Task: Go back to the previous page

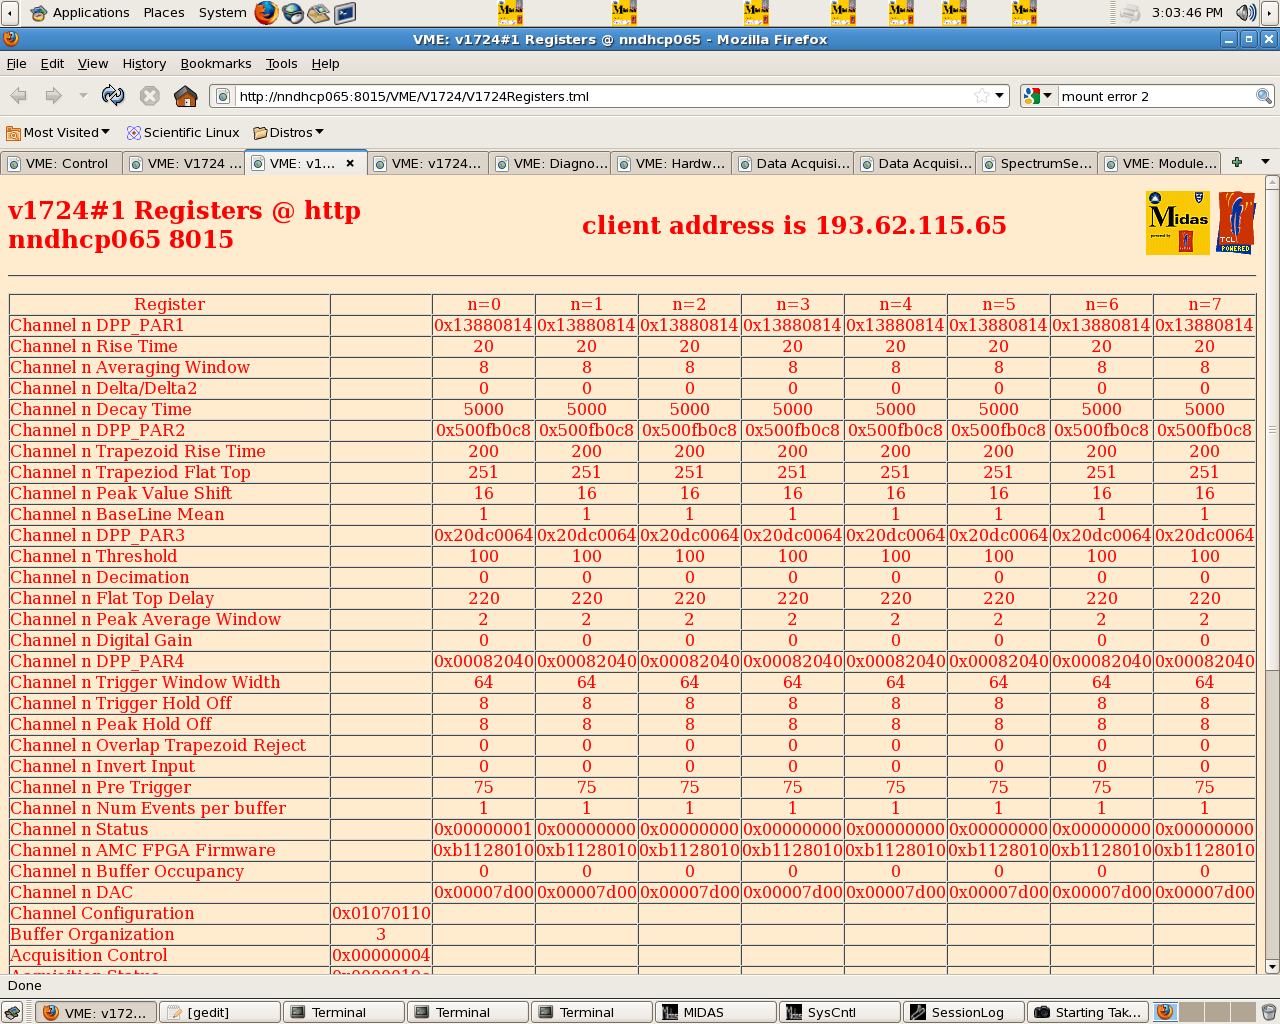Action: click(18, 96)
